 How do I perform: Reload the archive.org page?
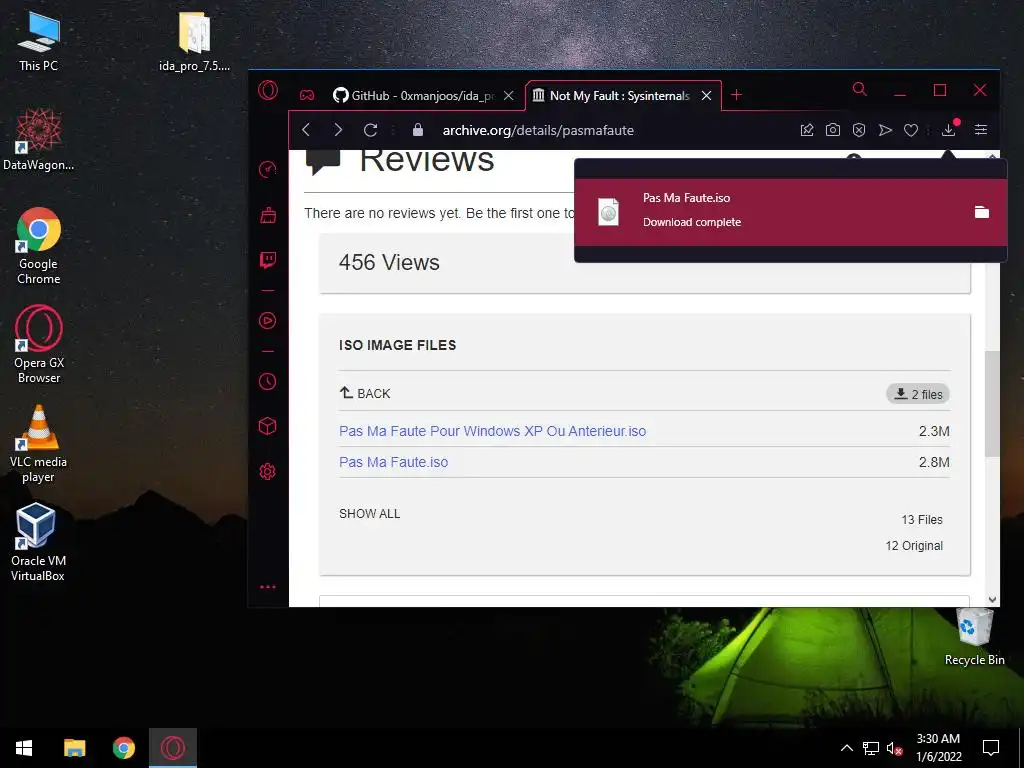(370, 130)
